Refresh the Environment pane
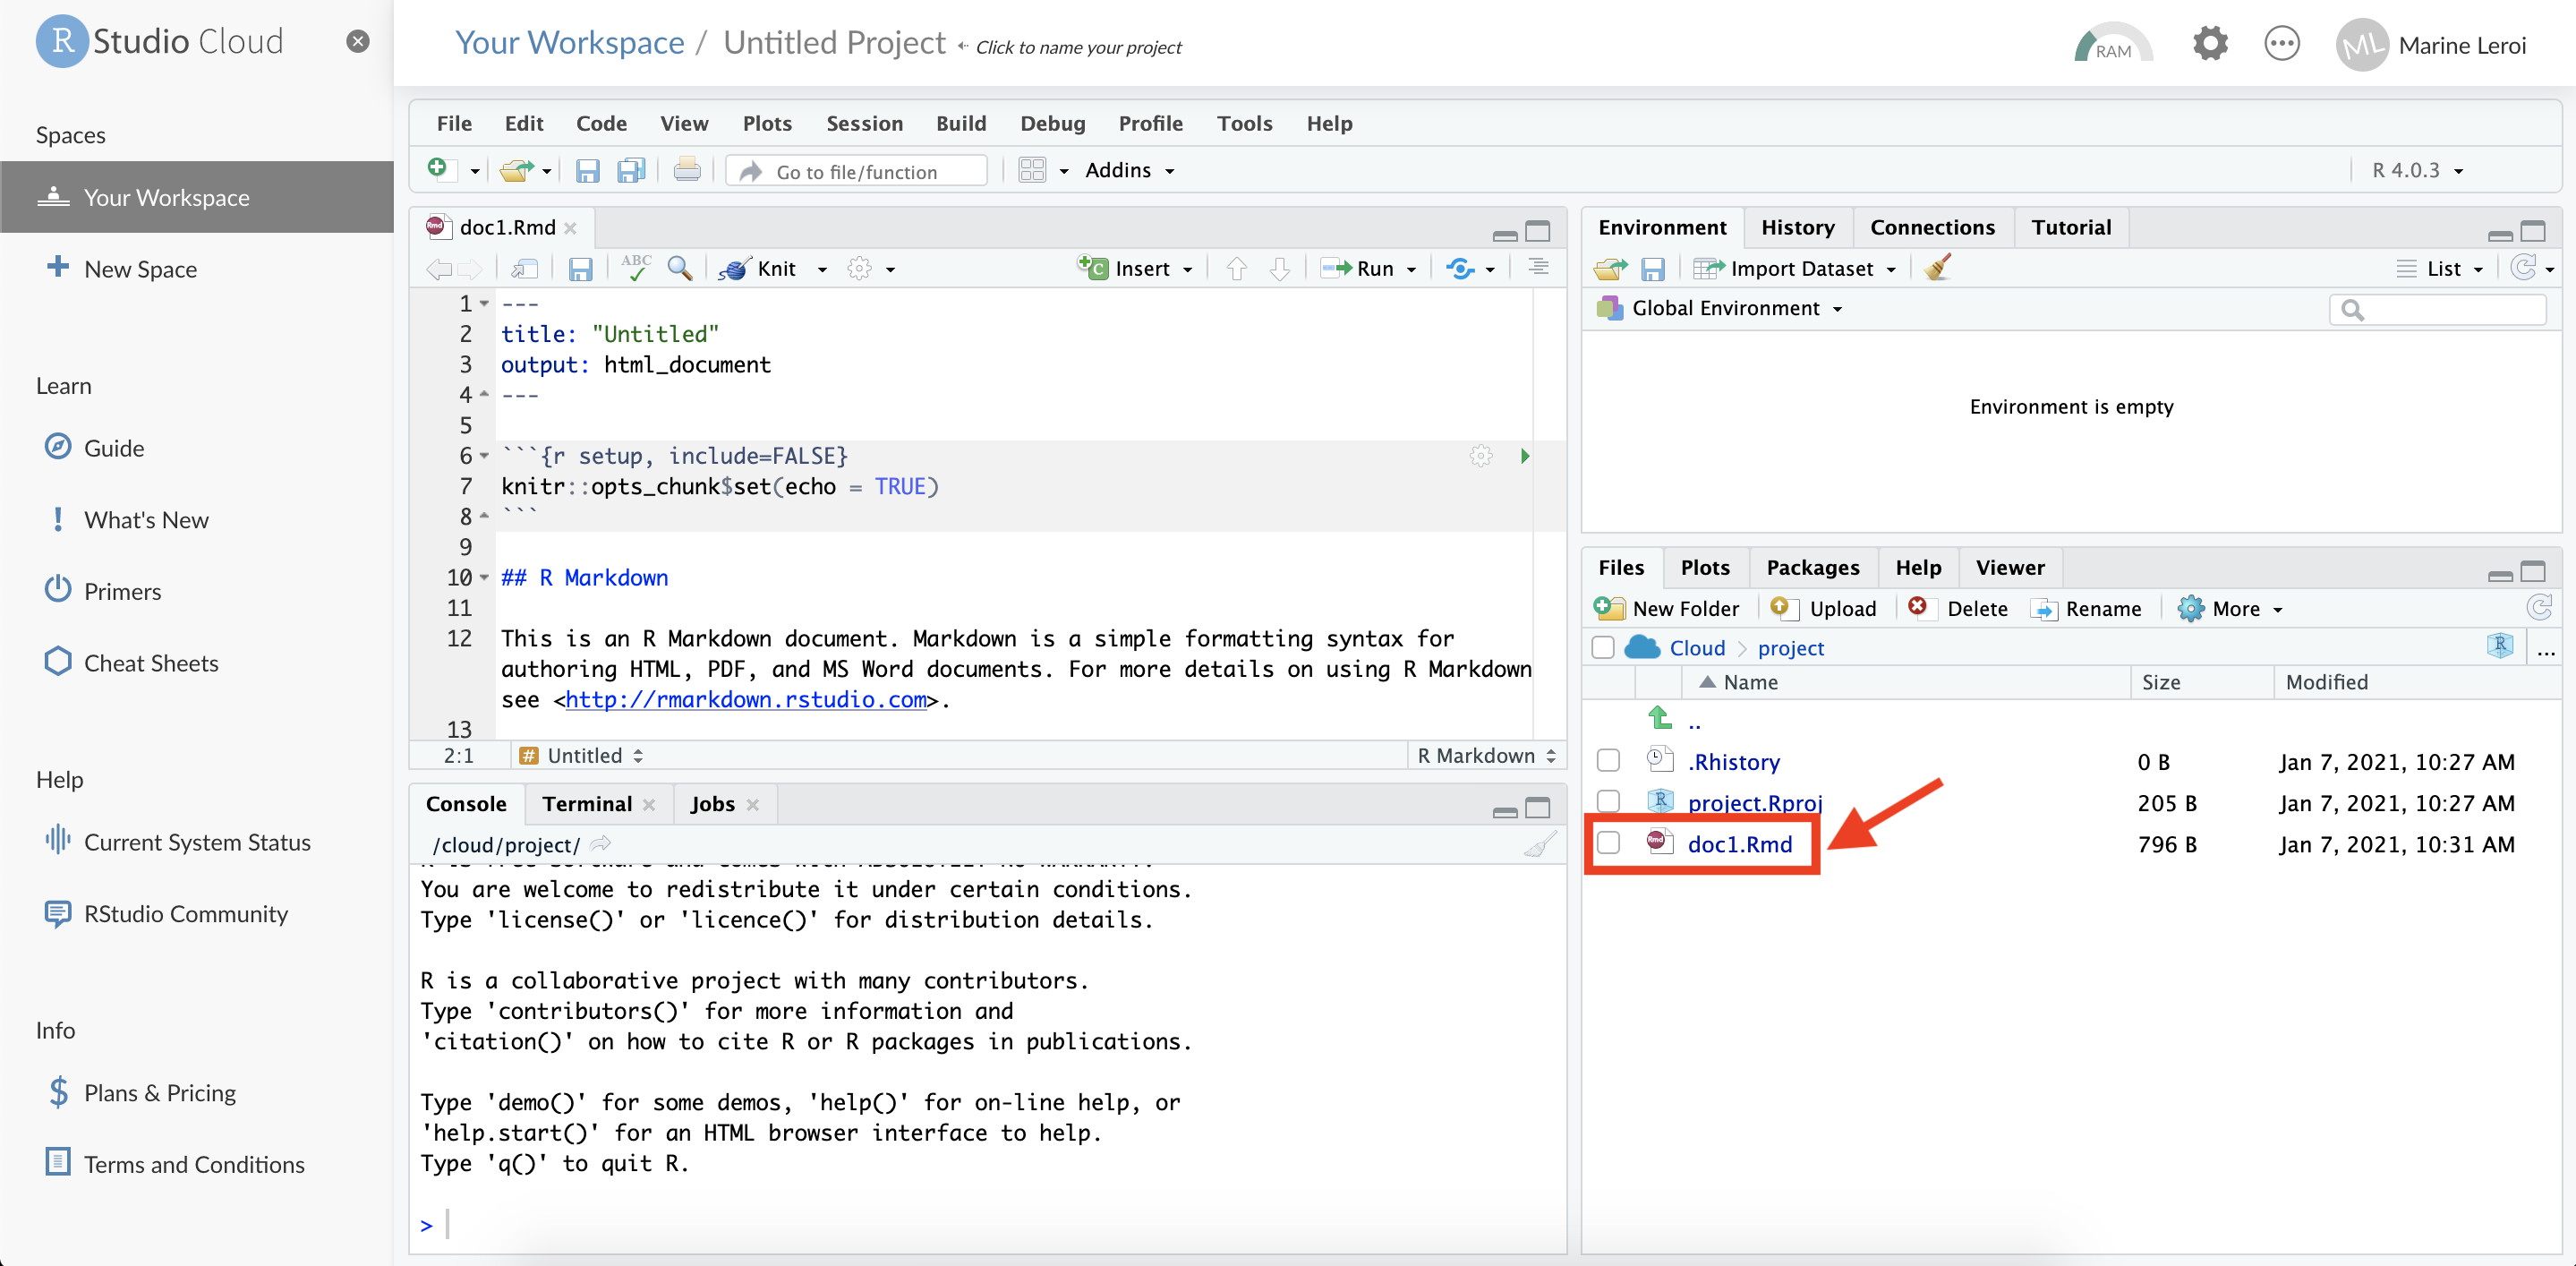2576x1266 pixels. coord(2523,267)
